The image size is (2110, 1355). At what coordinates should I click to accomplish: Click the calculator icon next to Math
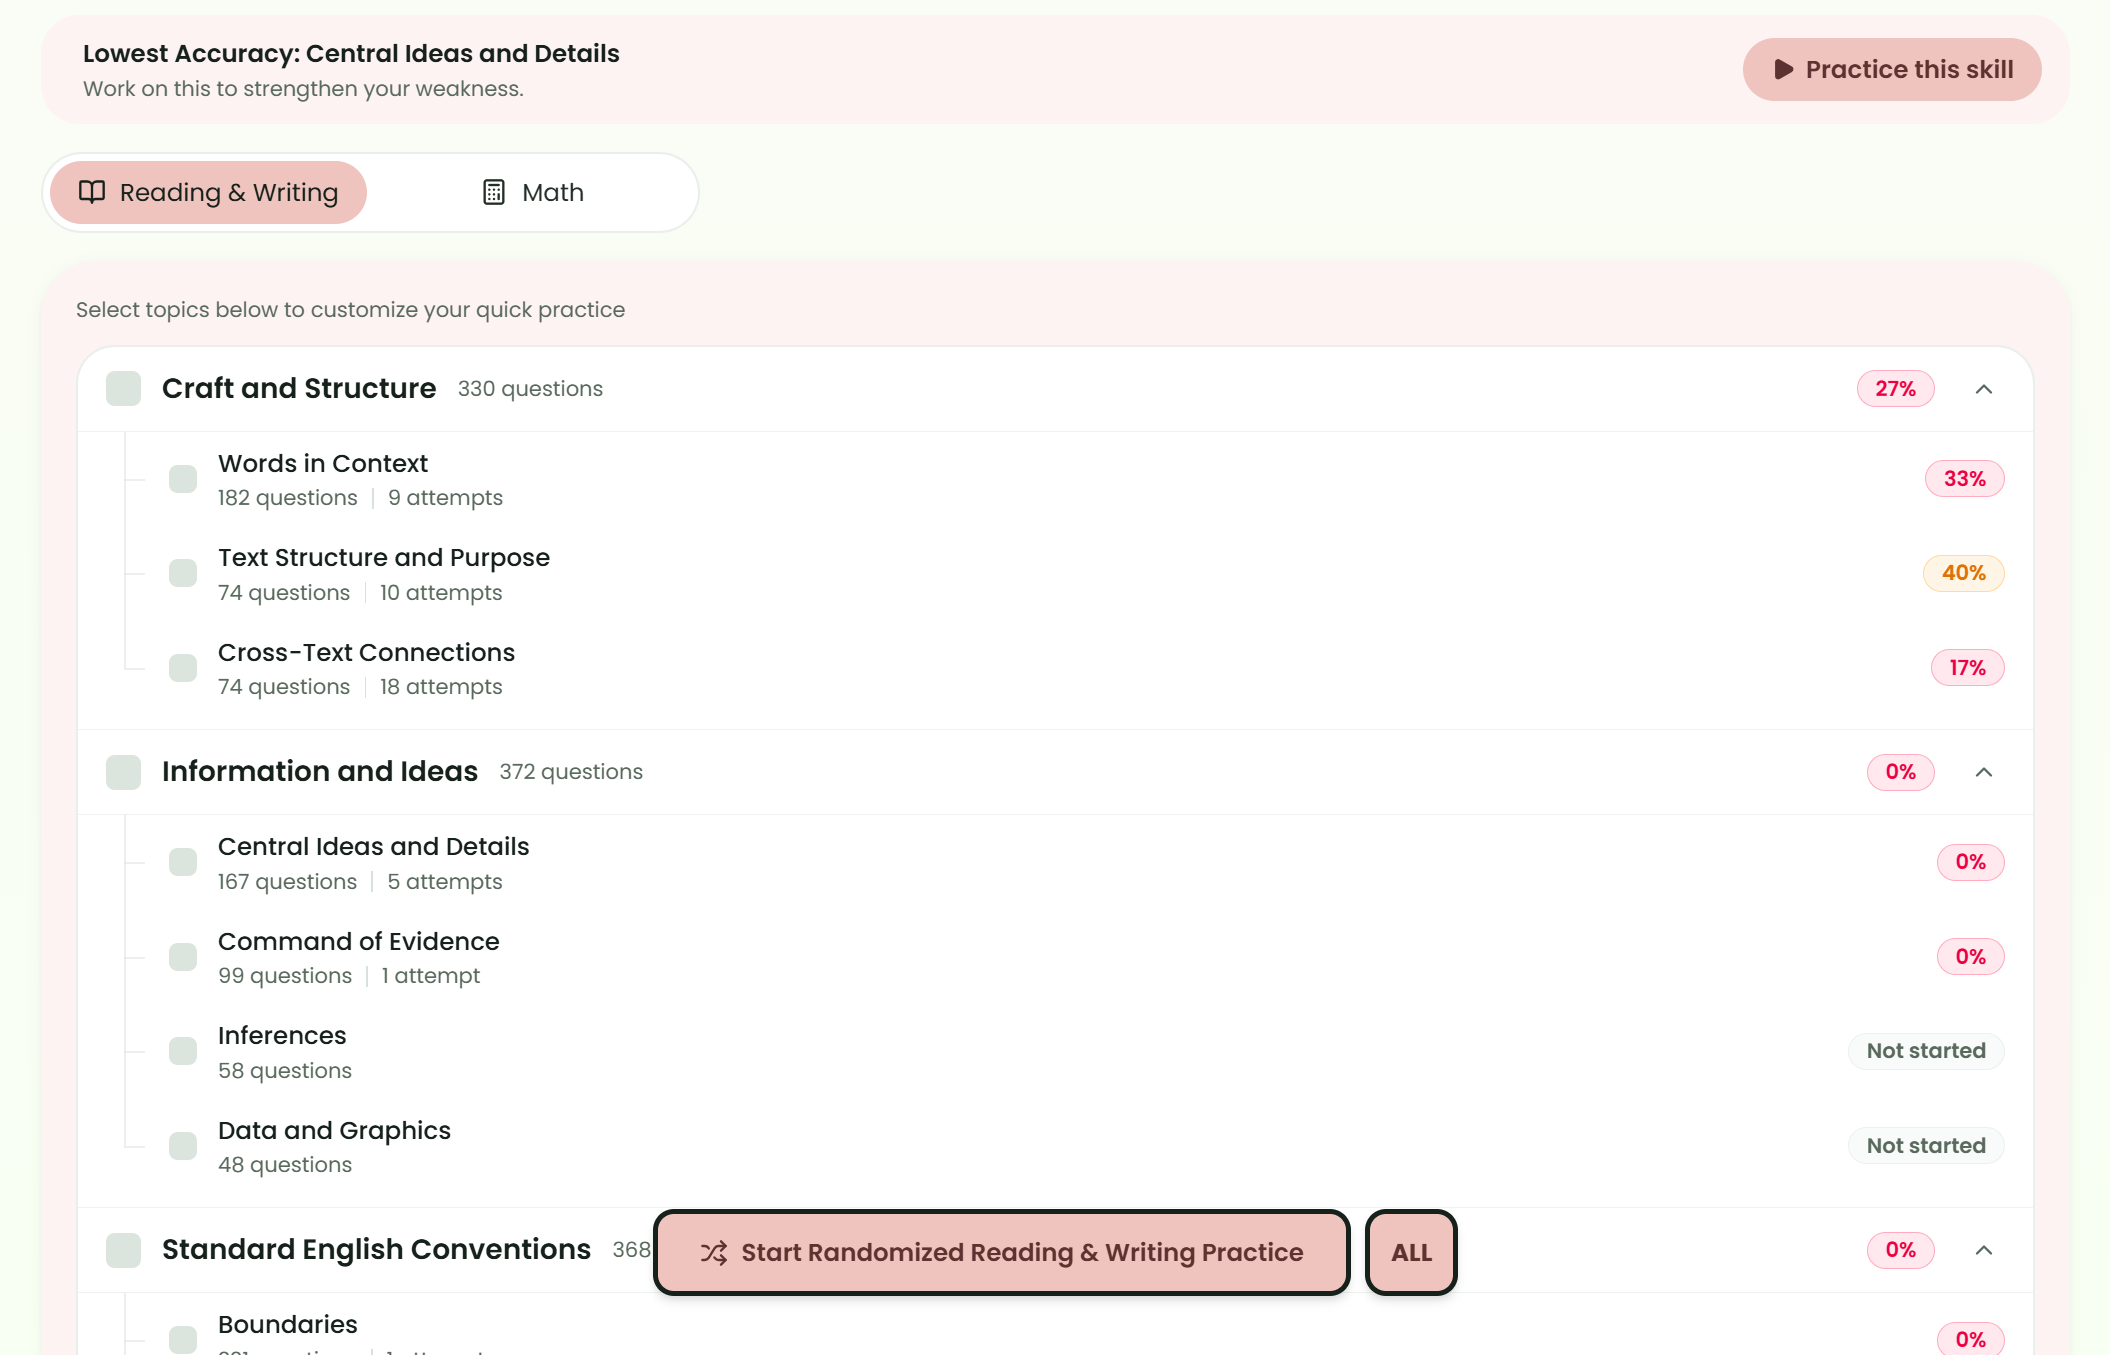pyautogui.click(x=494, y=192)
